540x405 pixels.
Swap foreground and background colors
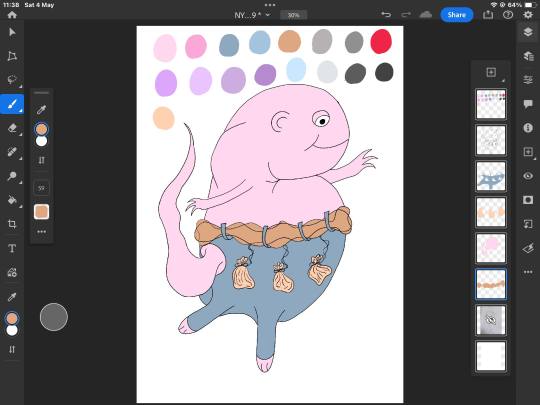12,349
